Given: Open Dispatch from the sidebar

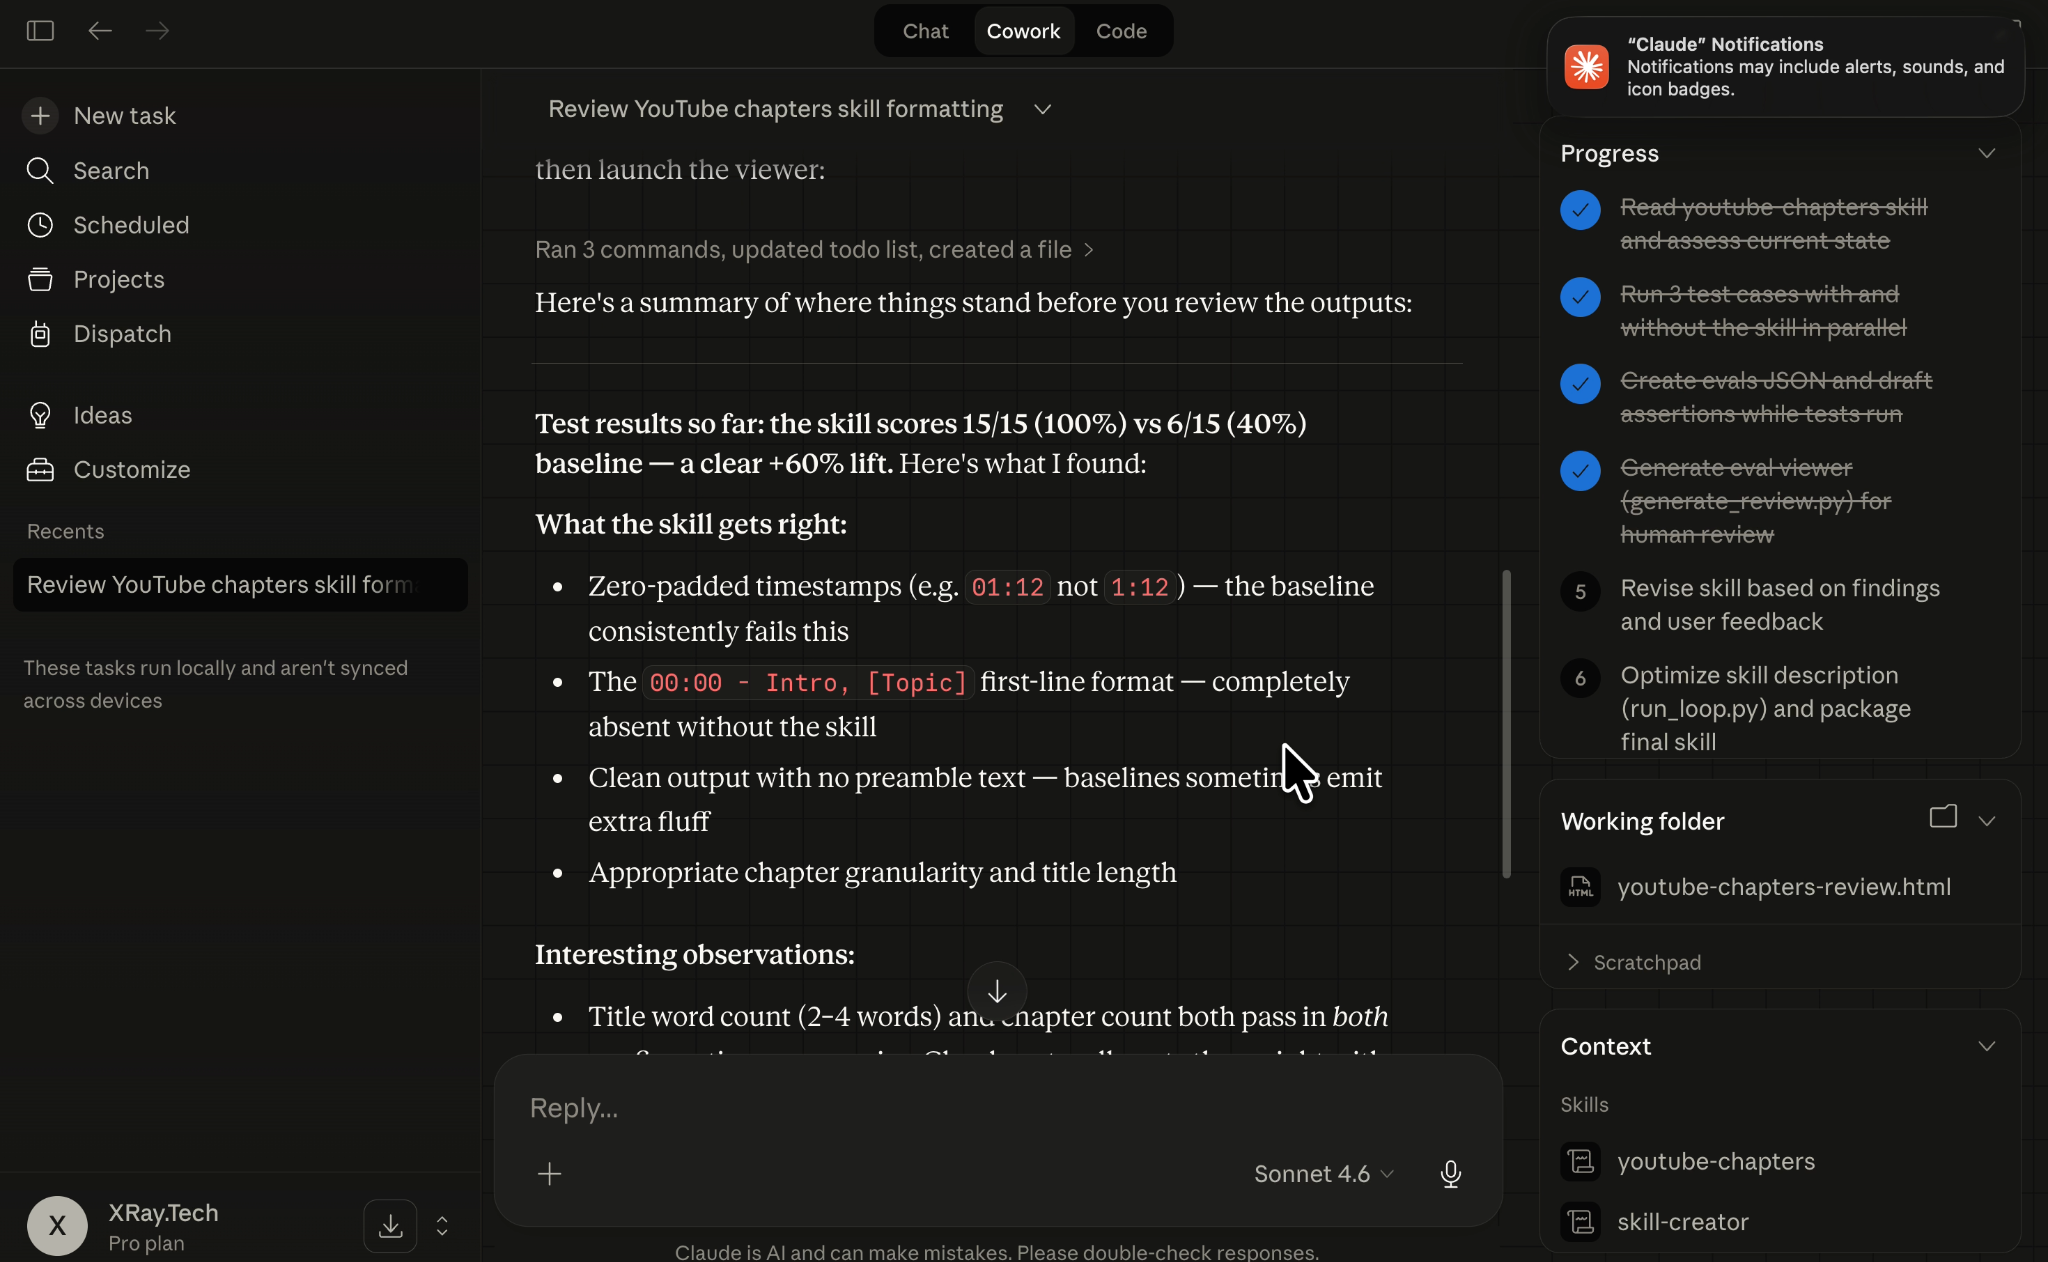Looking at the screenshot, I should pos(122,334).
